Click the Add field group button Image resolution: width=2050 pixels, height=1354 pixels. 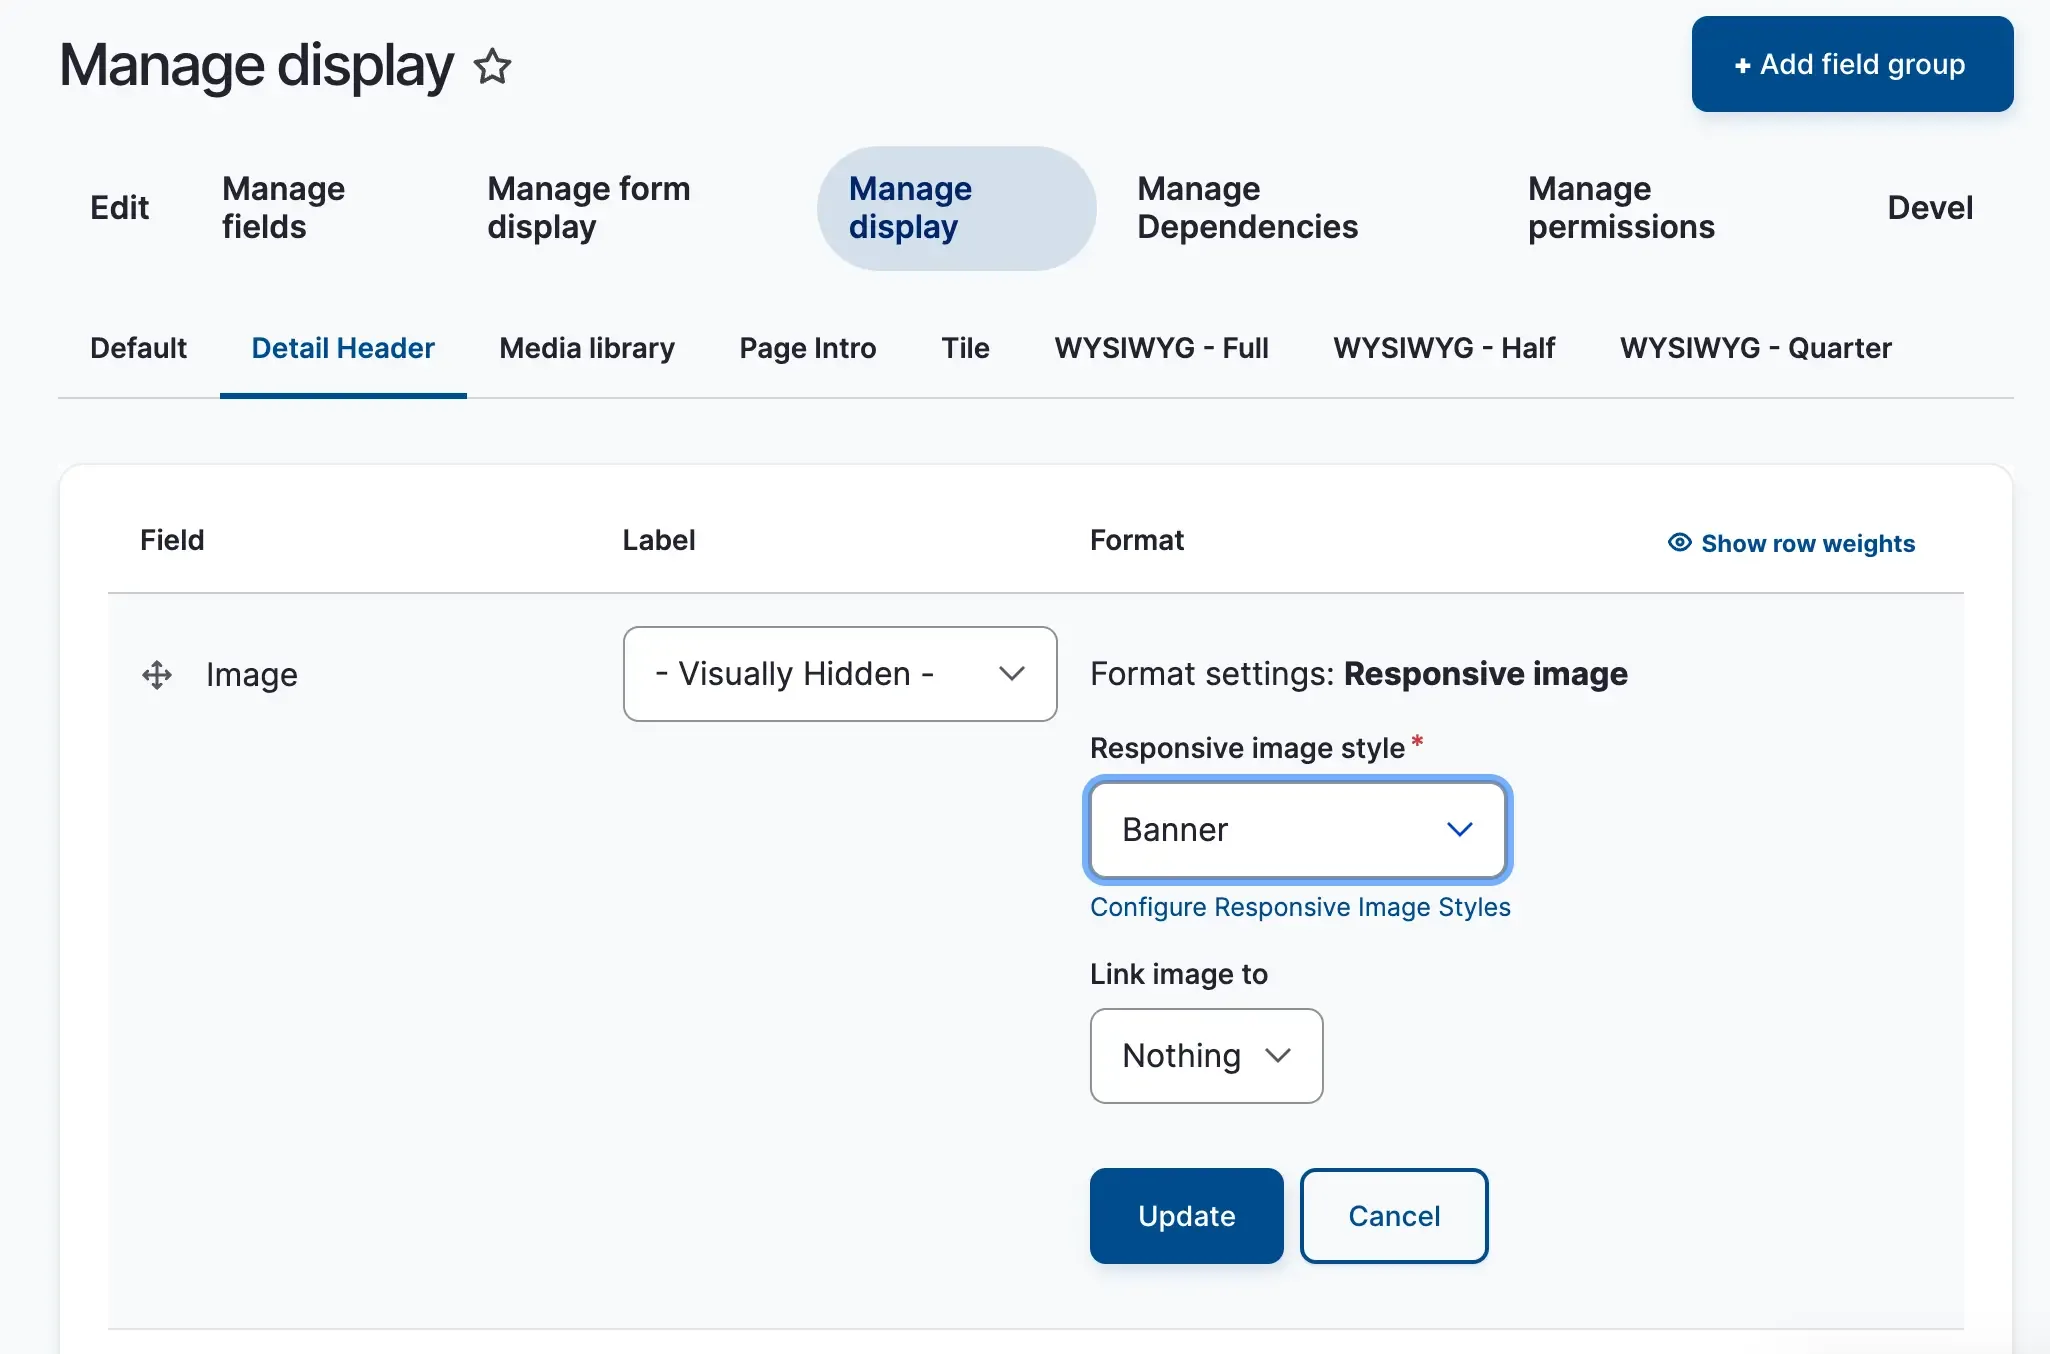click(x=1852, y=63)
